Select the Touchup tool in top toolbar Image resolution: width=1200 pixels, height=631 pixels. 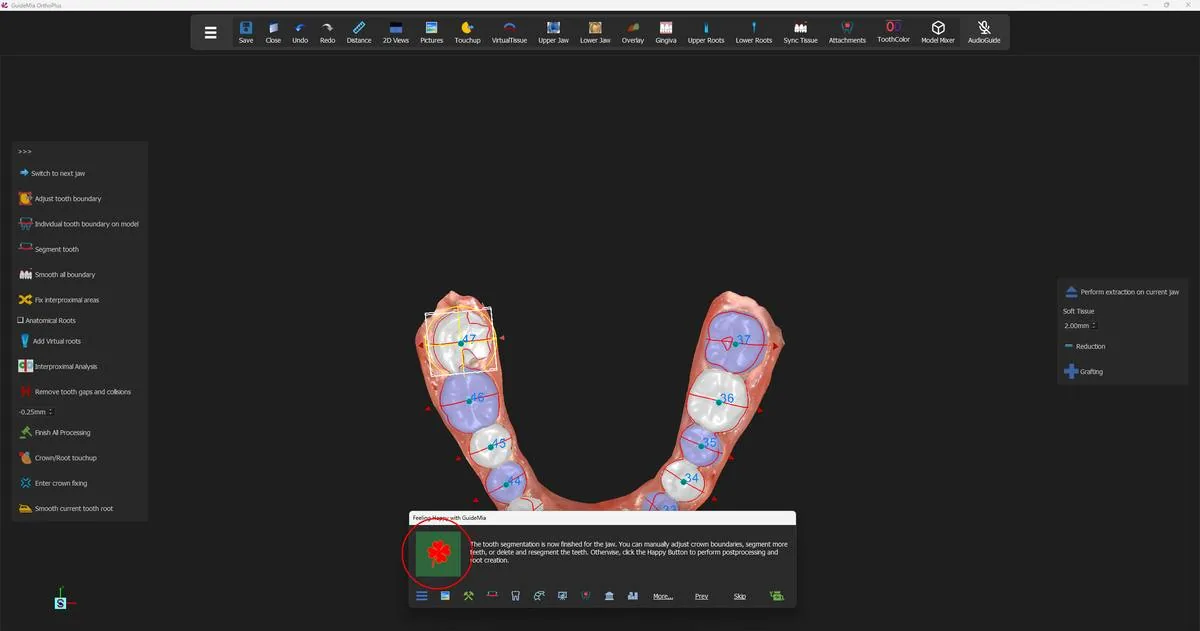467,33
